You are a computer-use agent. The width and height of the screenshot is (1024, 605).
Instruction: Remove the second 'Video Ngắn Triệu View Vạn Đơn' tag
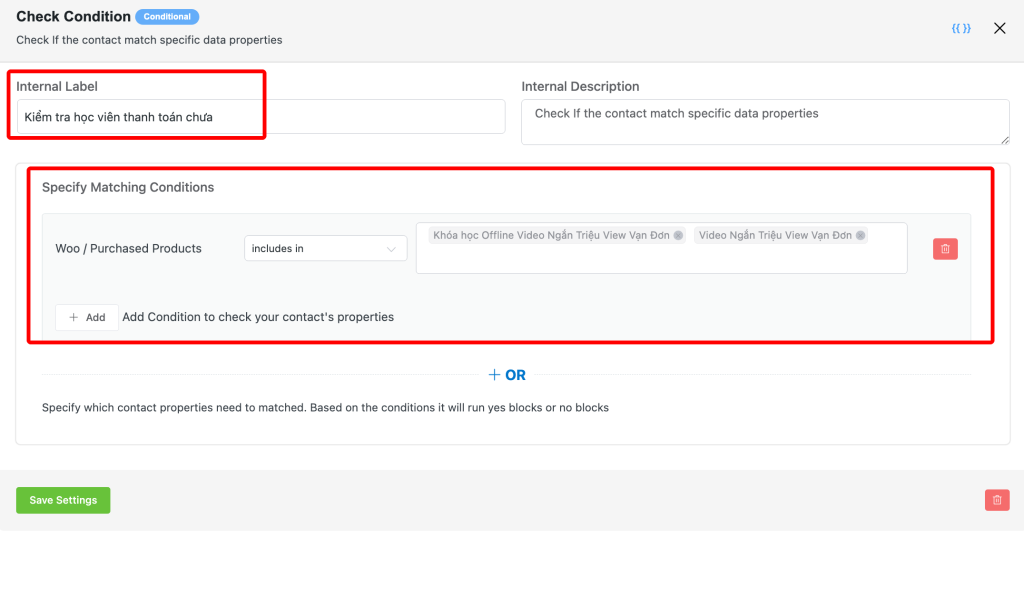pyautogui.click(x=860, y=236)
